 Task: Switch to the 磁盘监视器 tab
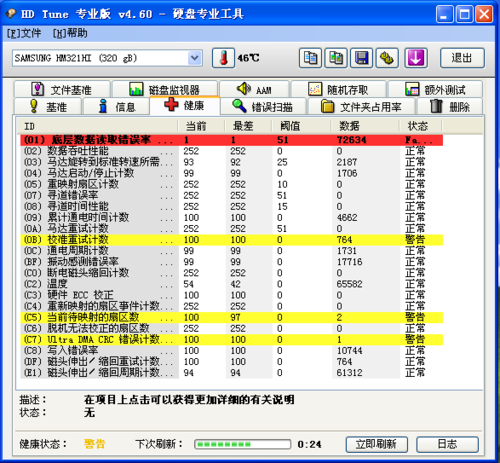pos(165,89)
